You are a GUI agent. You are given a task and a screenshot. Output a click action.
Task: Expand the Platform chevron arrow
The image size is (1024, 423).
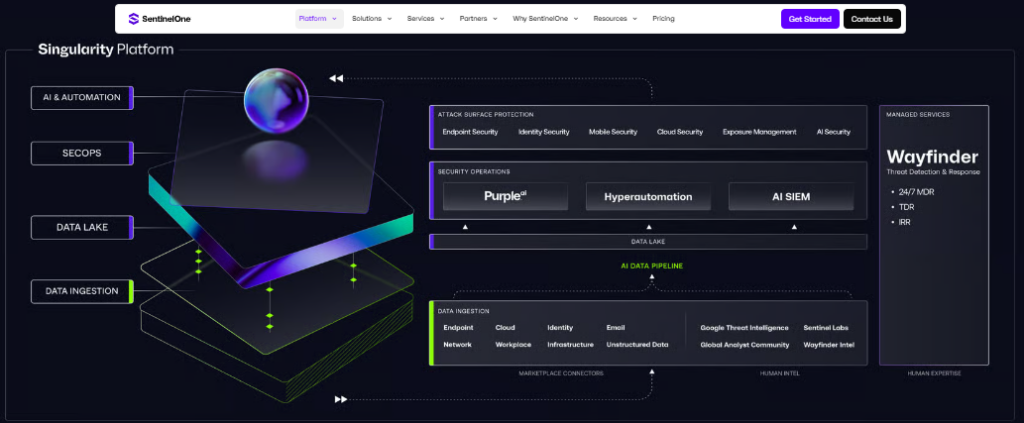pyautogui.click(x=334, y=19)
